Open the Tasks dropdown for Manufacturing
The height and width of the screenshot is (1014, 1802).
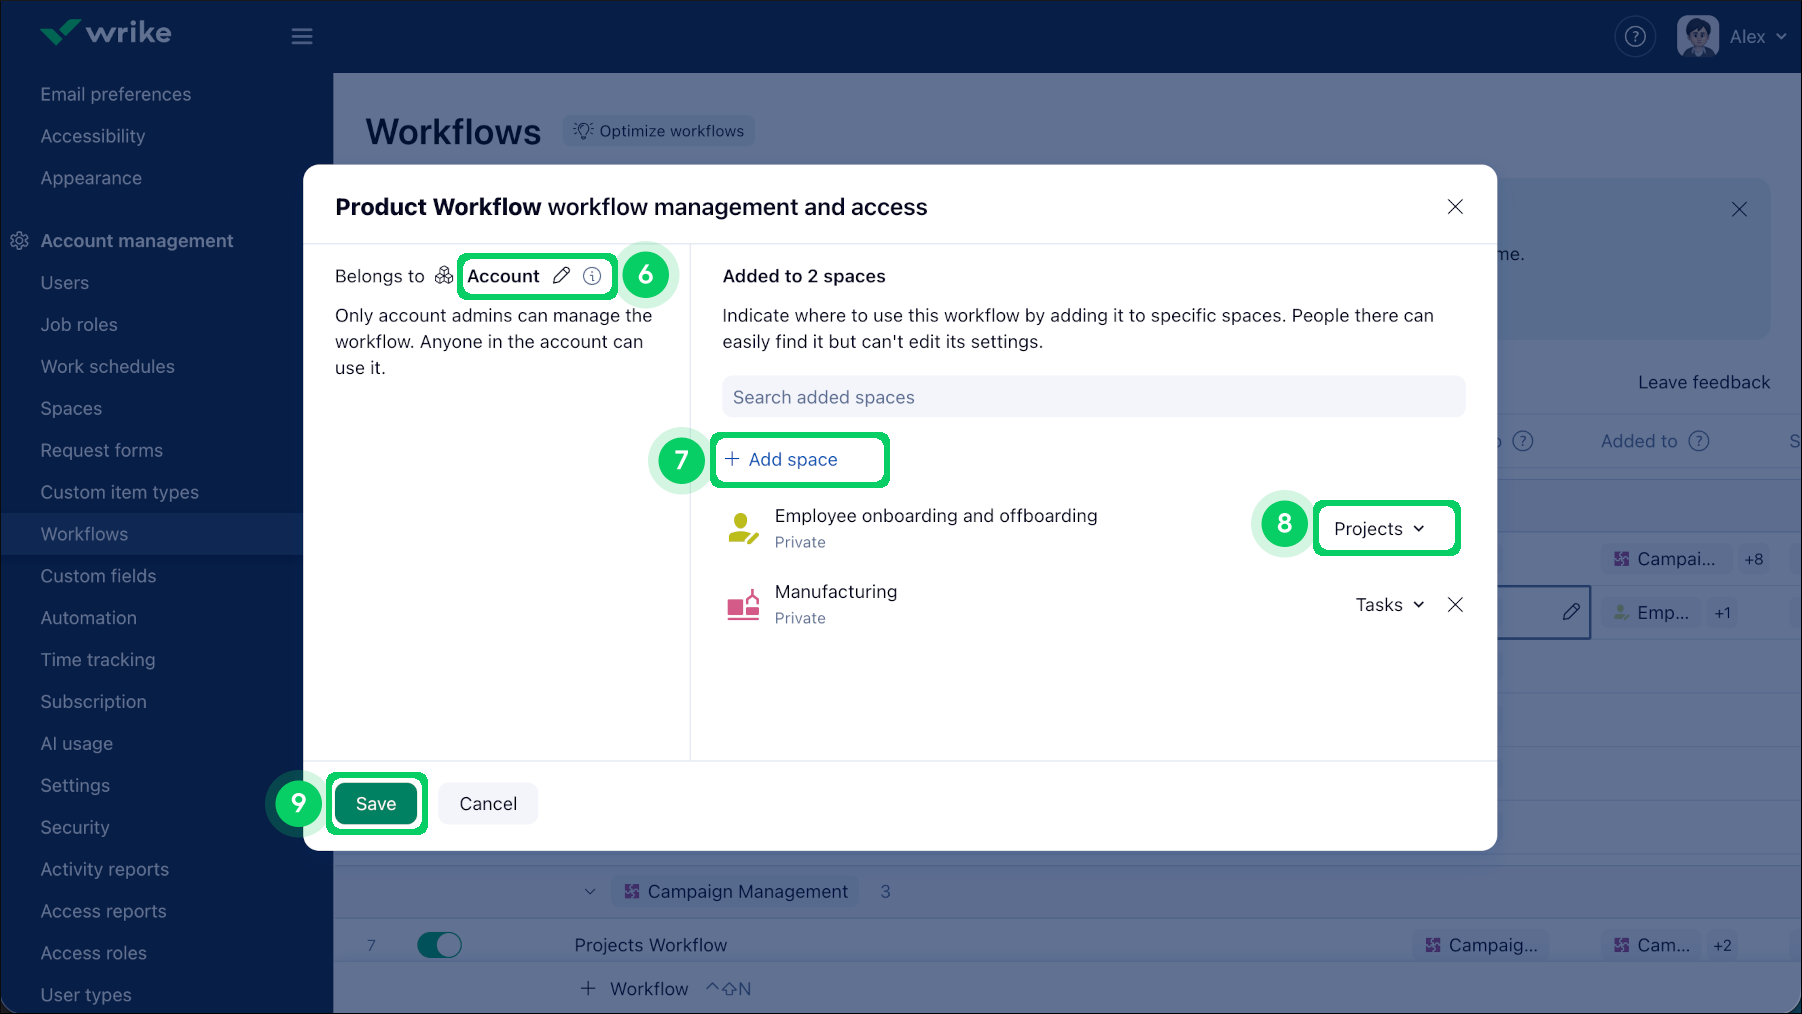[1389, 604]
